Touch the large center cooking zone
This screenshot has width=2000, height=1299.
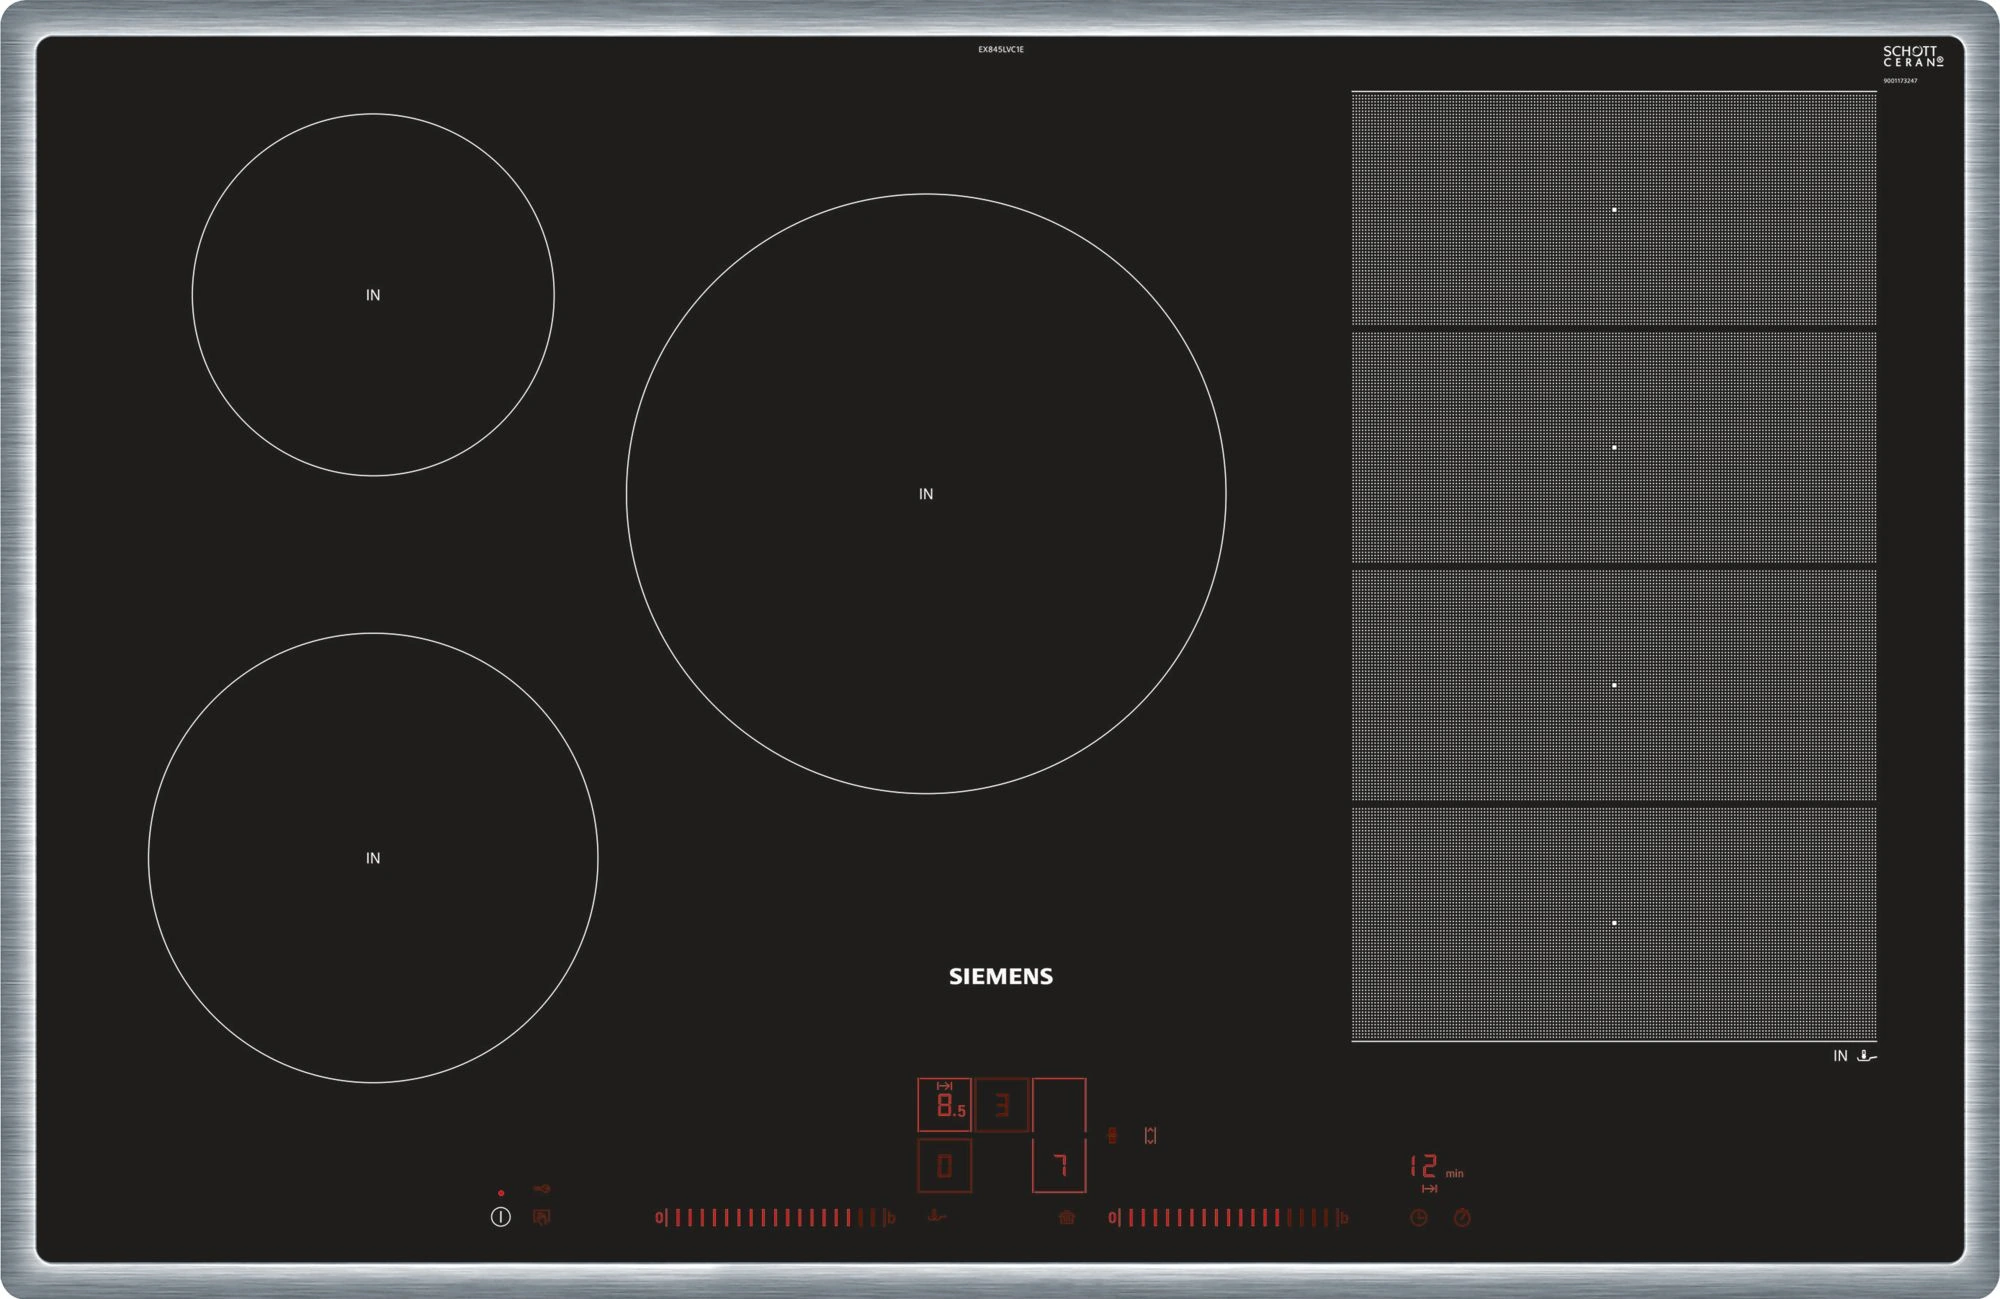926,493
